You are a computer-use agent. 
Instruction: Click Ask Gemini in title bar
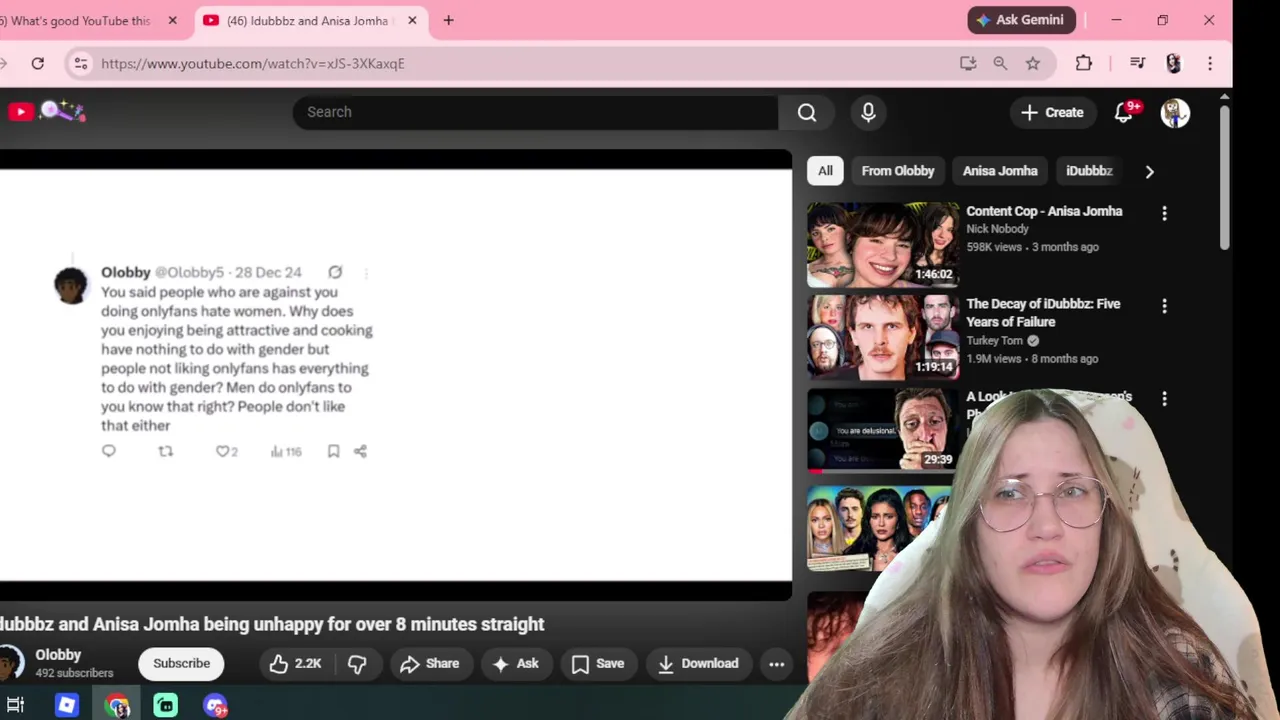tap(1021, 20)
